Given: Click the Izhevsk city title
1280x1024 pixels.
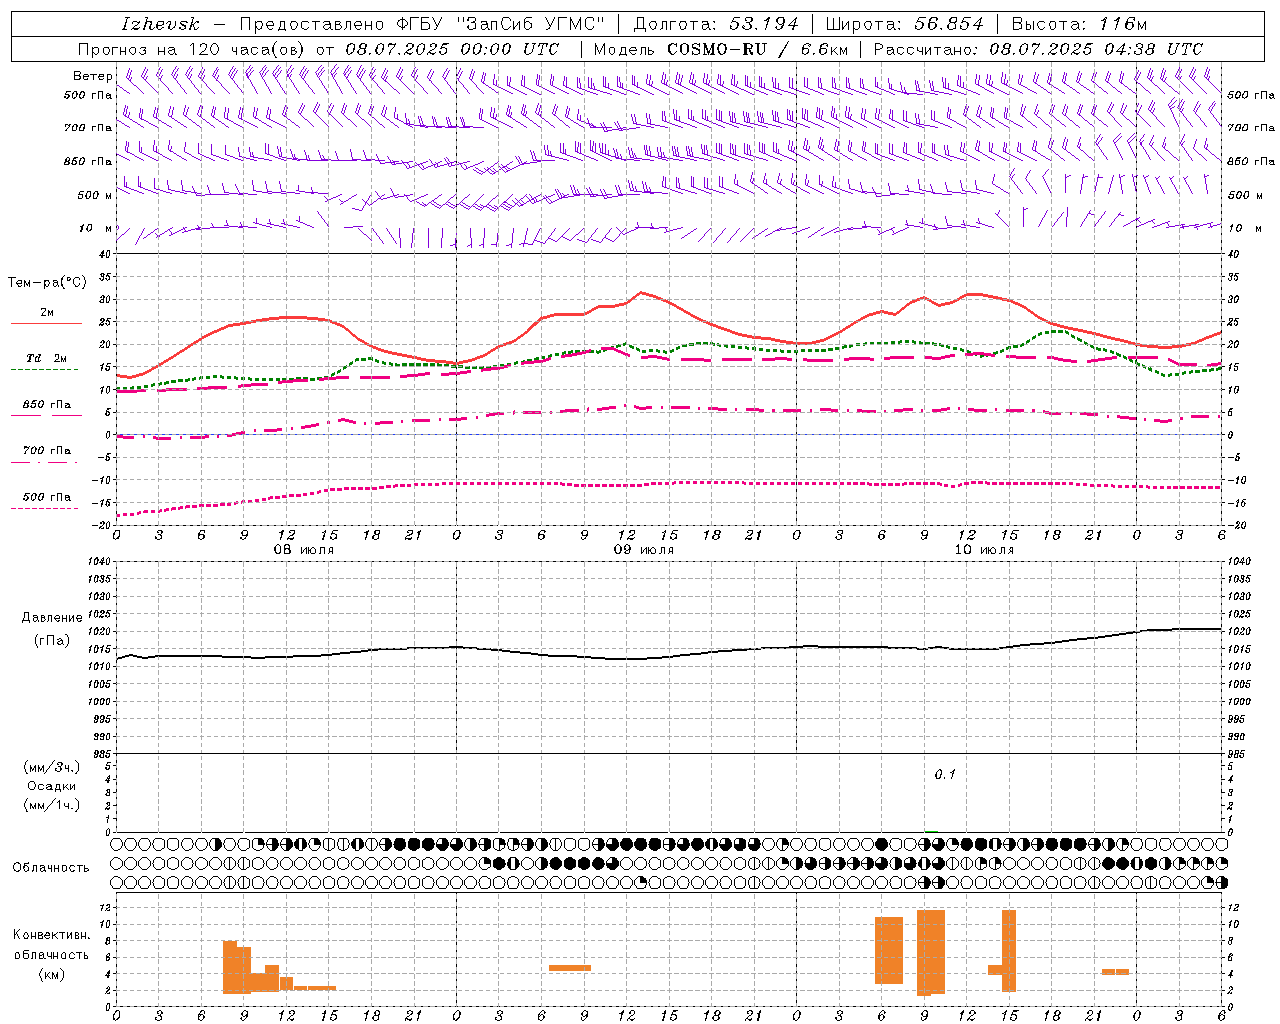Looking at the screenshot, I should coord(160,24).
